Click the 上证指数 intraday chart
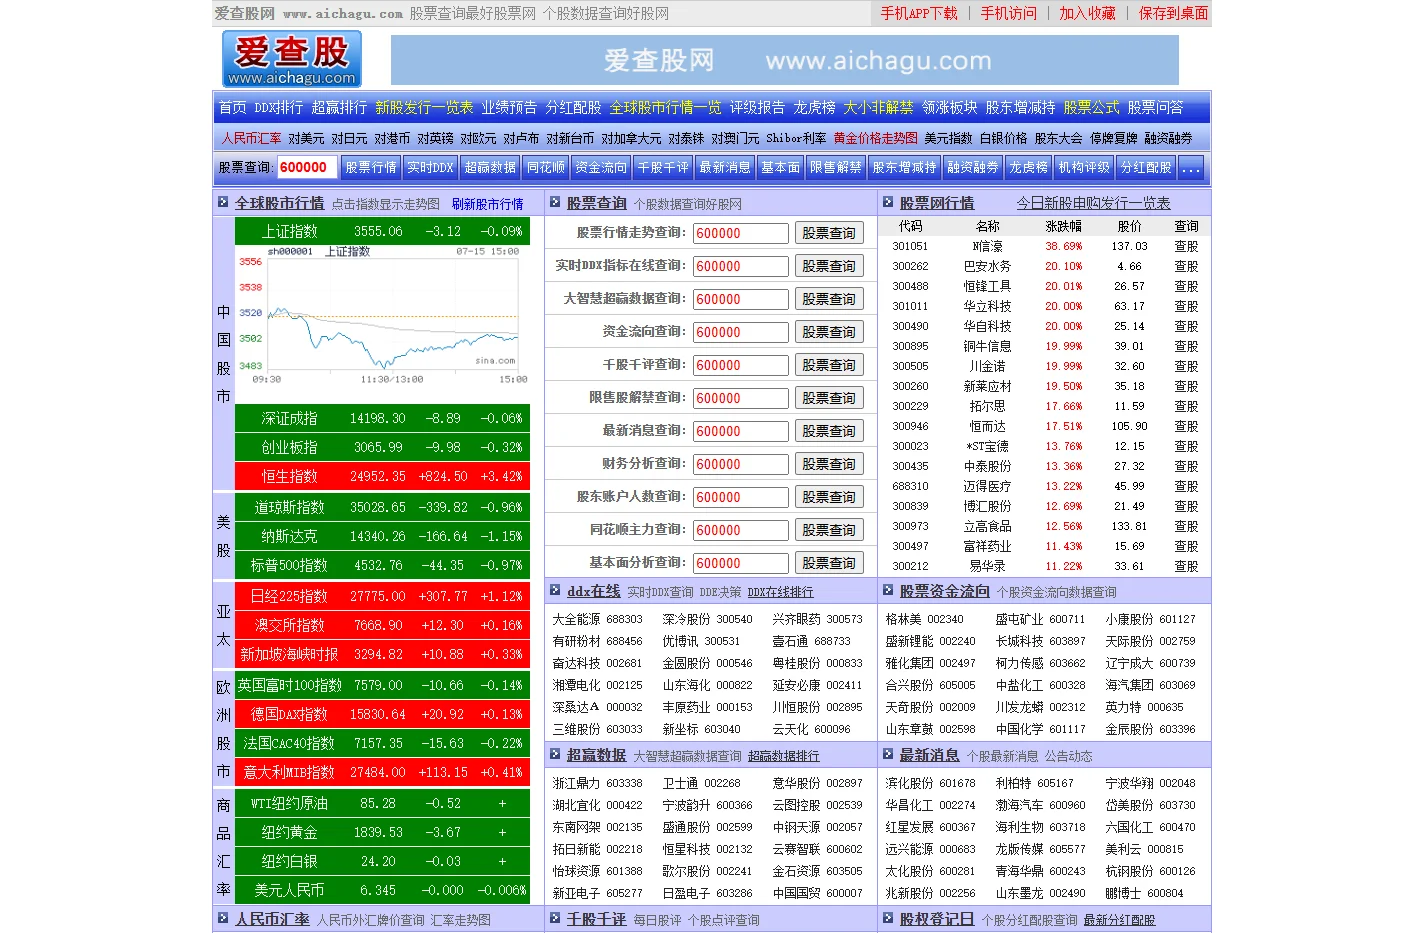This screenshot has width=1424, height=933. (382, 315)
